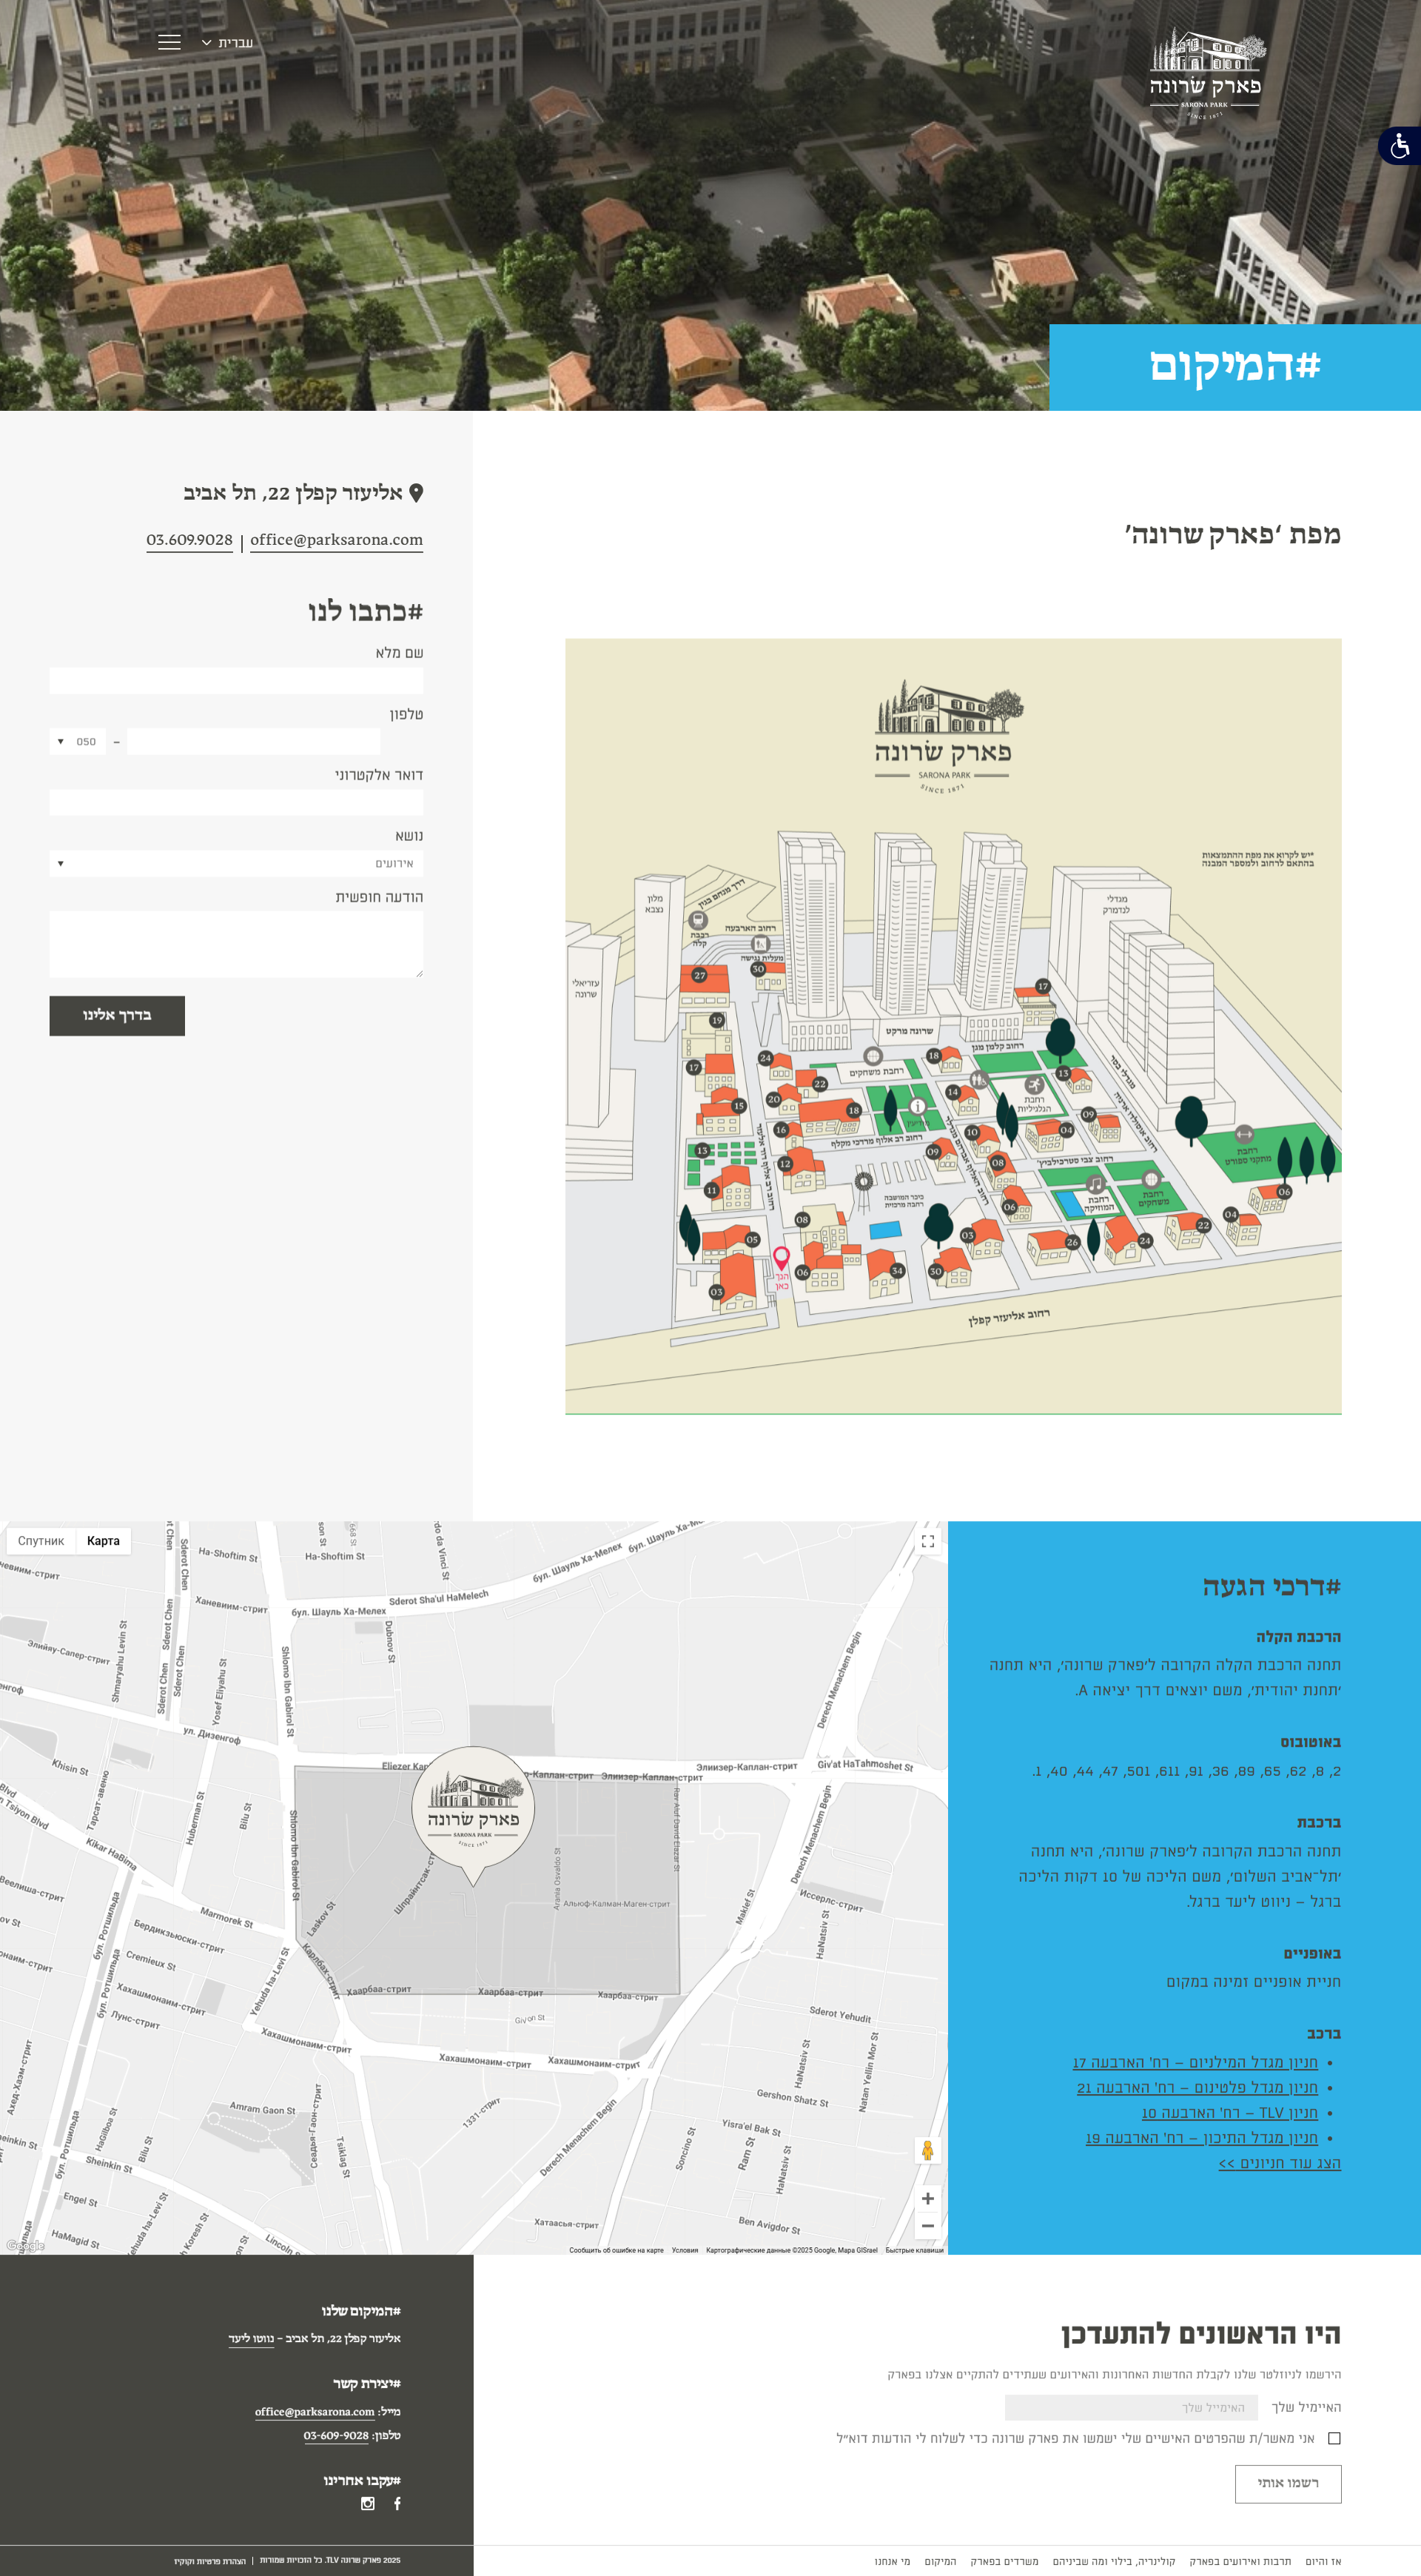
Task: Click the Pegman street view icon
Action: (928, 2150)
